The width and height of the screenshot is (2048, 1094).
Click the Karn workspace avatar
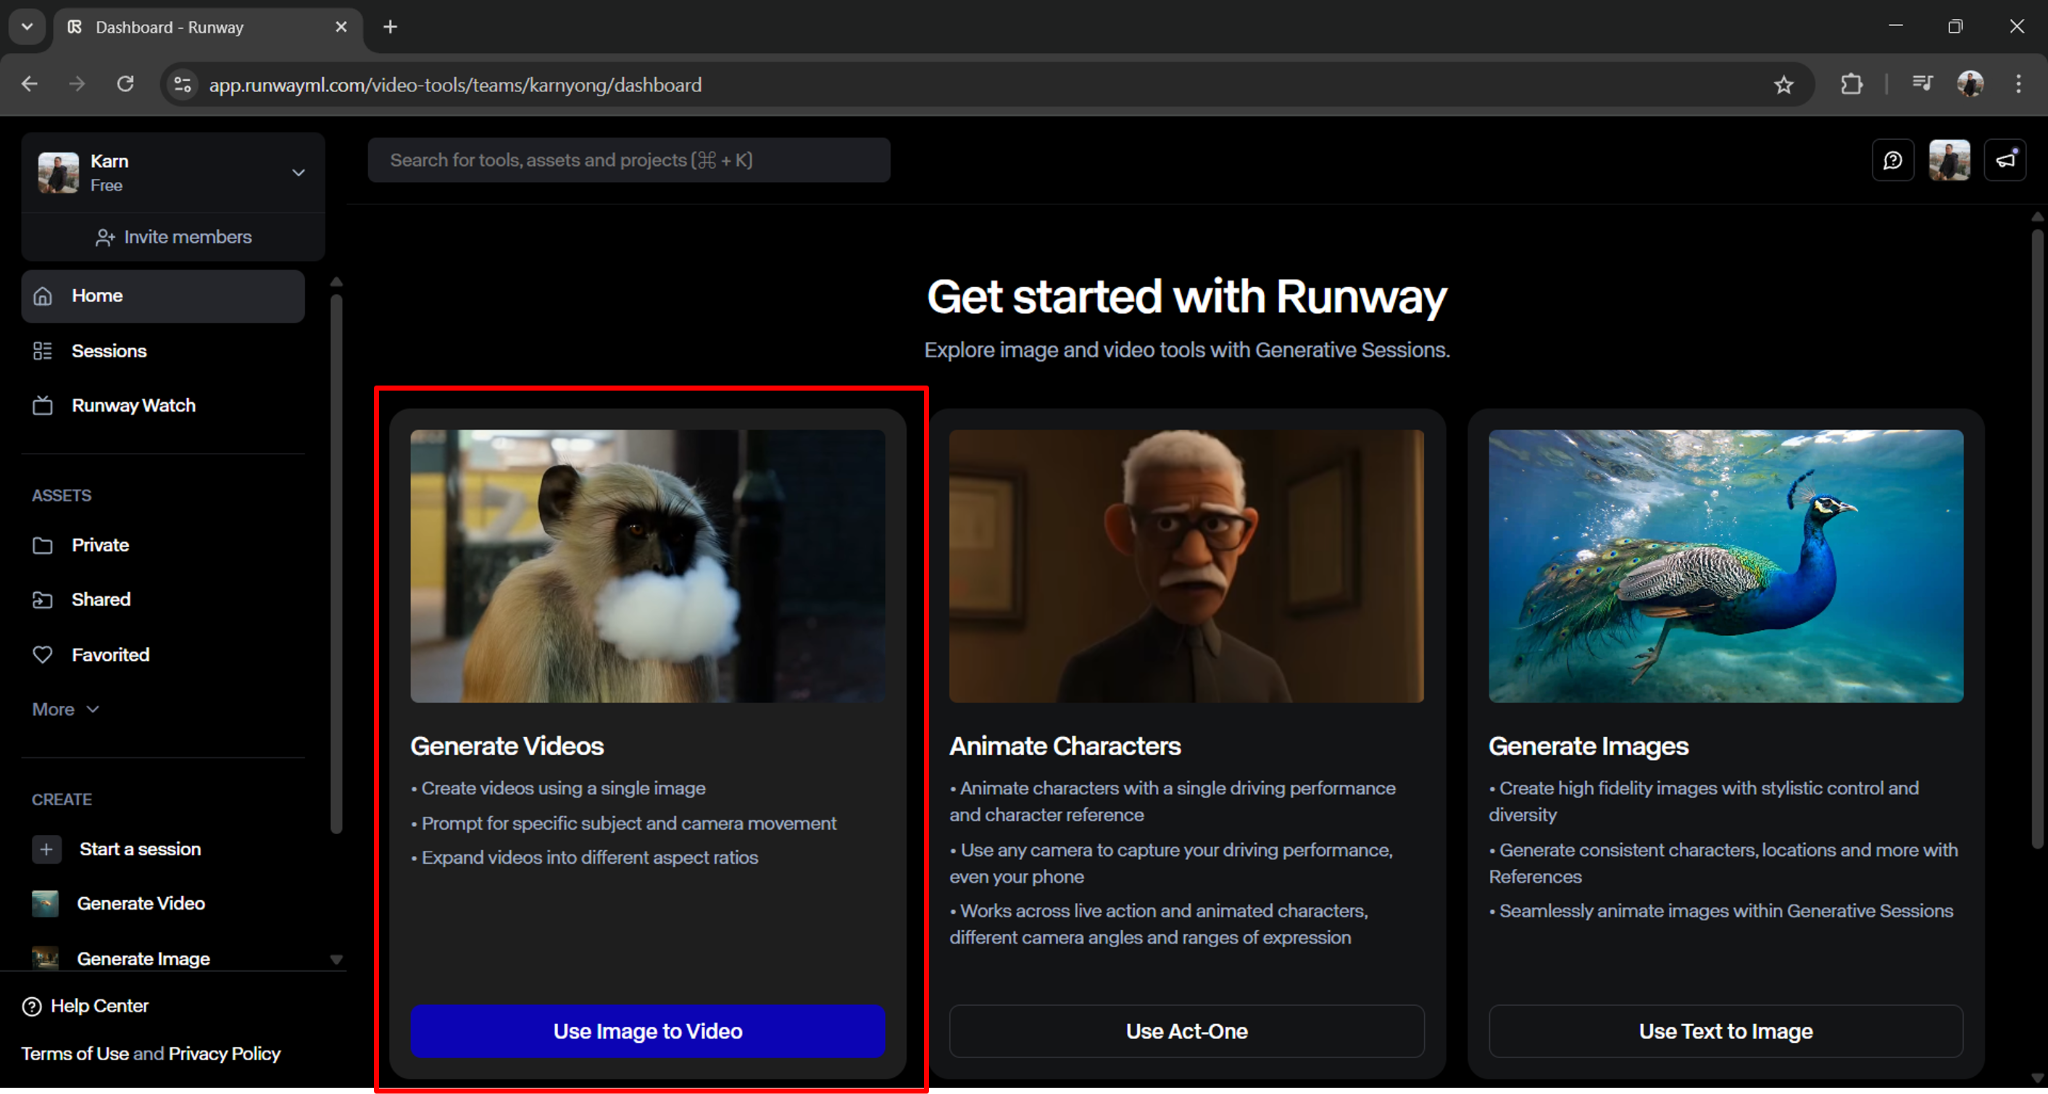coord(58,172)
